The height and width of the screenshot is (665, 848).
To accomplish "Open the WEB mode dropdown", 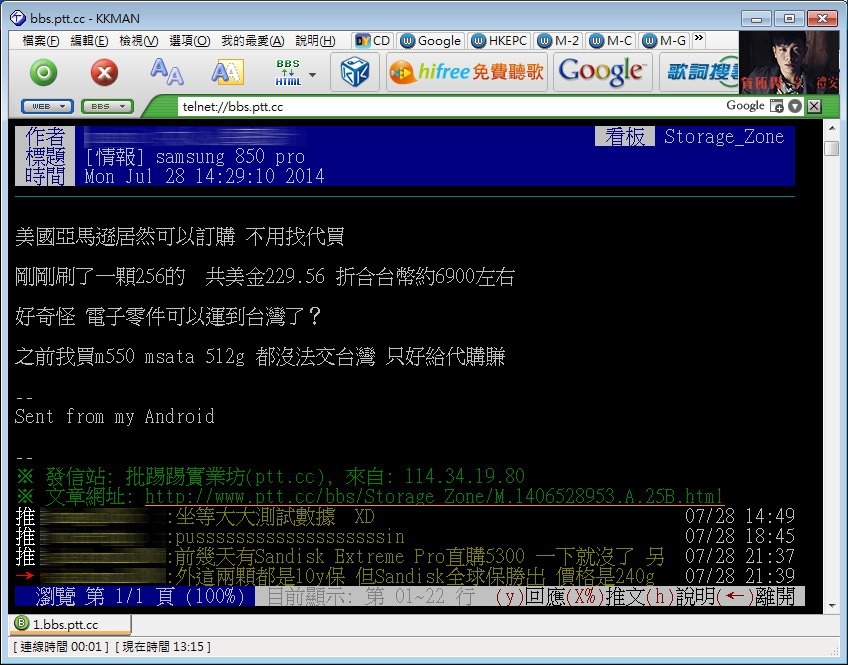I will click(x=47, y=107).
